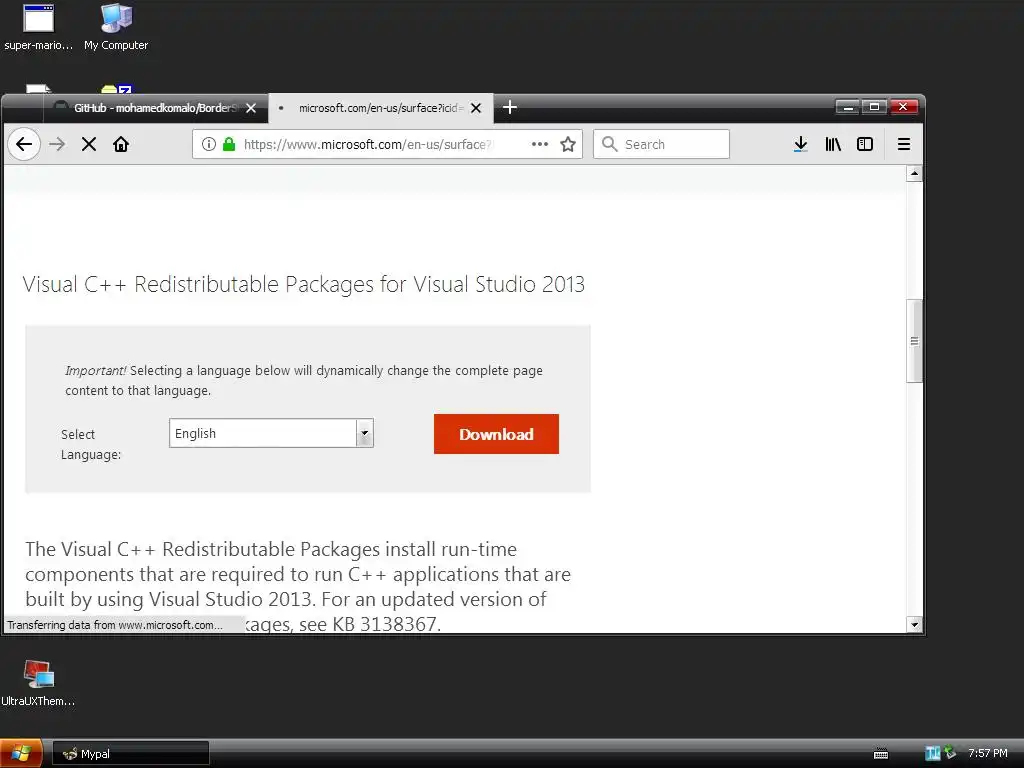Show site information via the info icon

(x=208, y=144)
